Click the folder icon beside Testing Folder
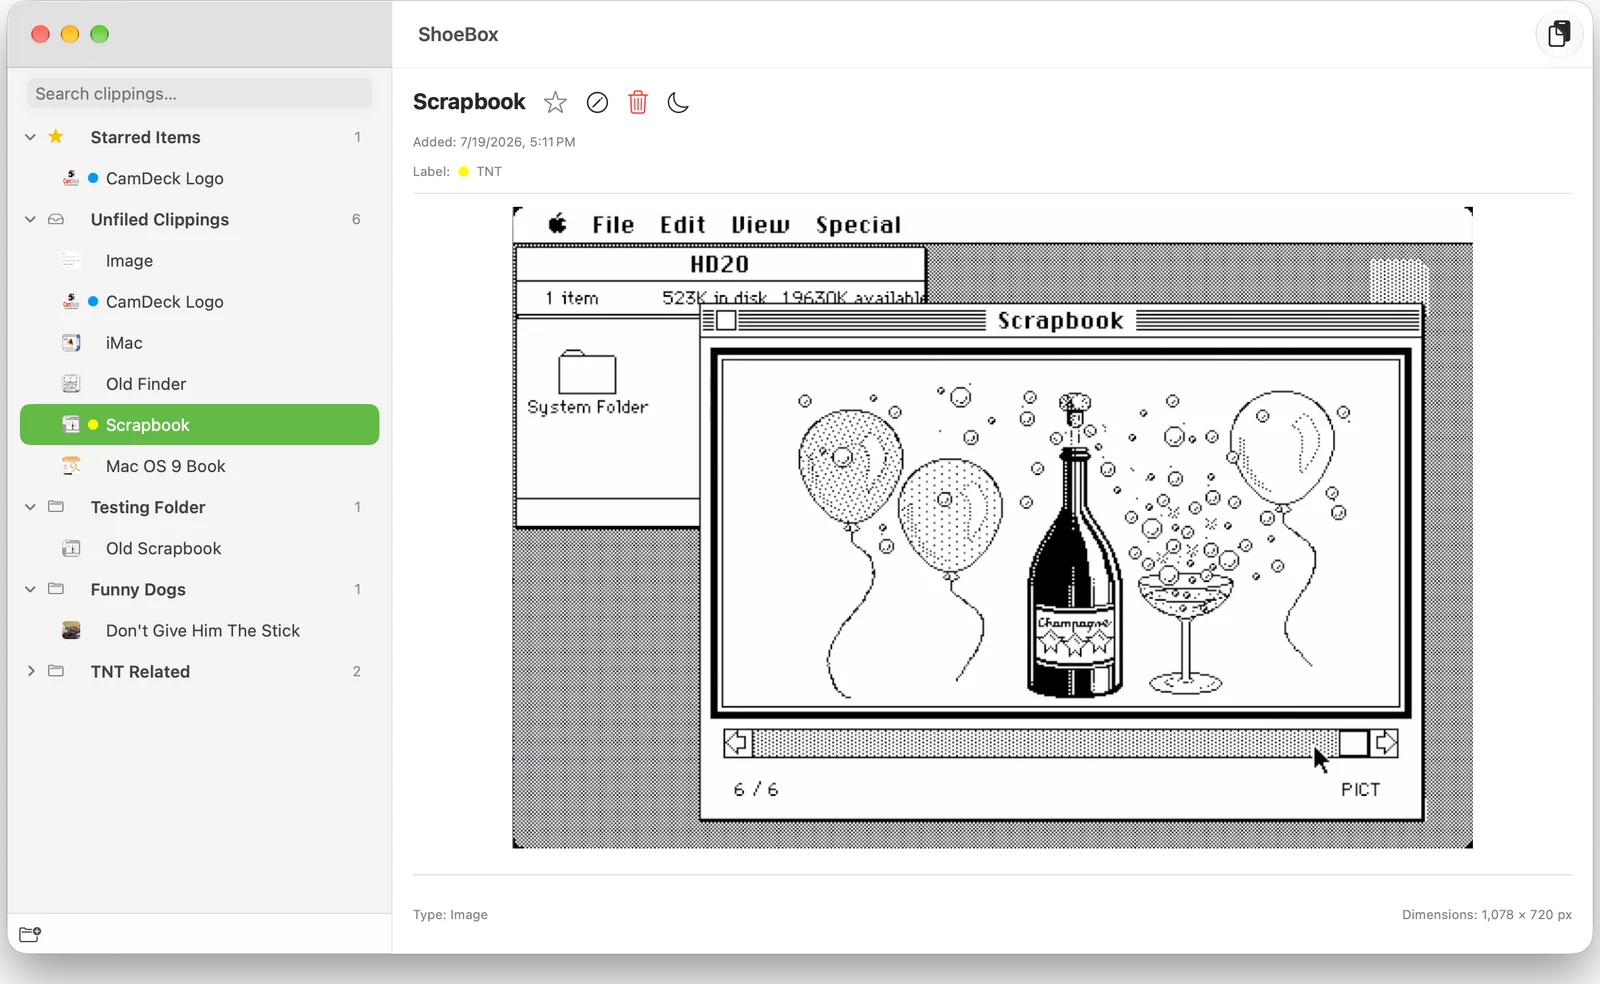This screenshot has height=984, width=1600. [56, 507]
